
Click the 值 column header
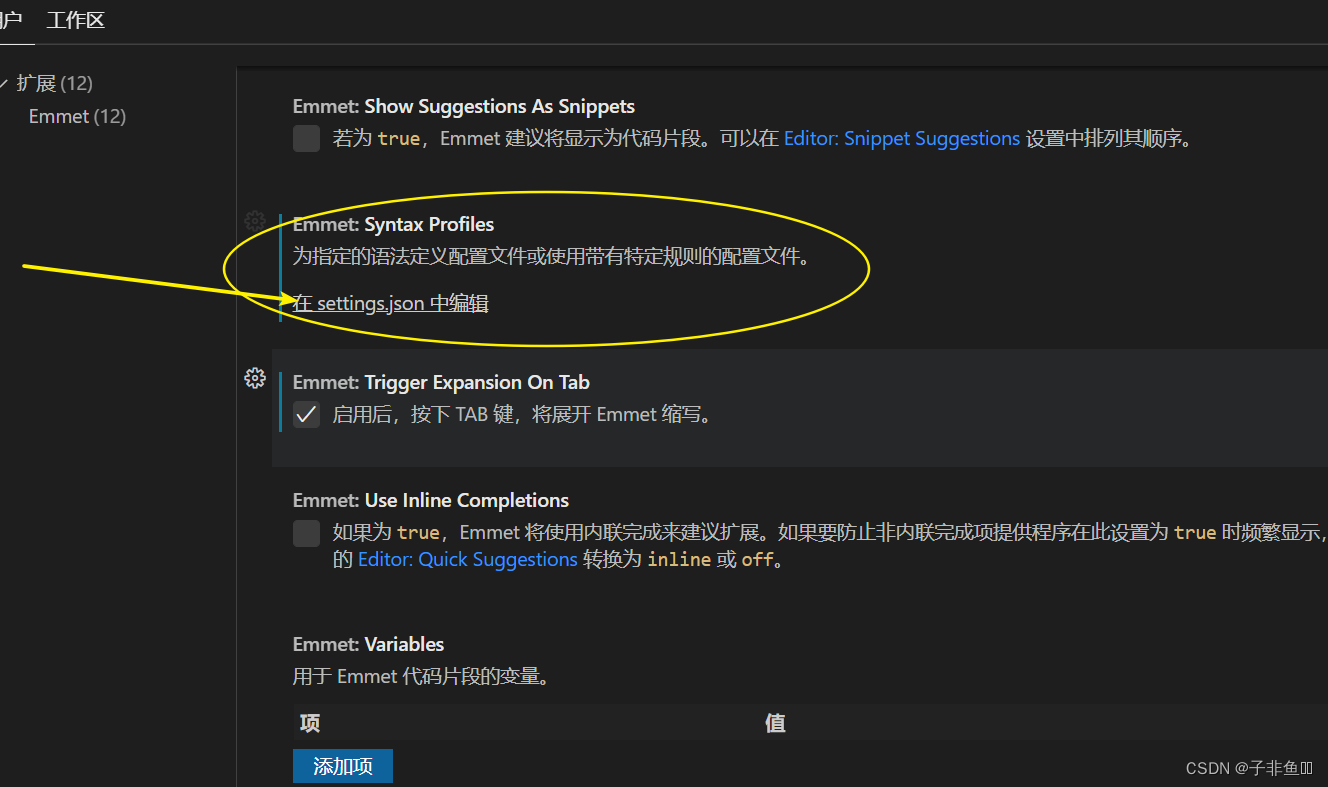click(x=775, y=723)
